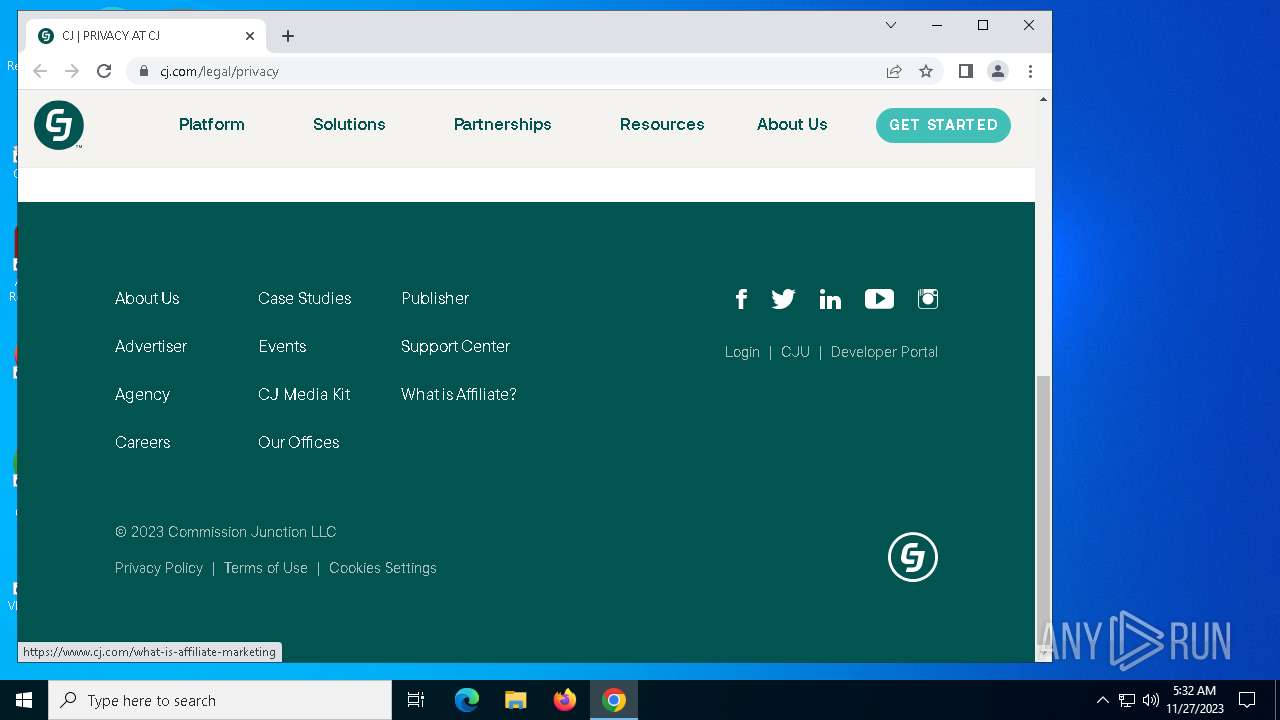Open the Publisher footer link
Screen dimensions: 1280x720
point(435,298)
